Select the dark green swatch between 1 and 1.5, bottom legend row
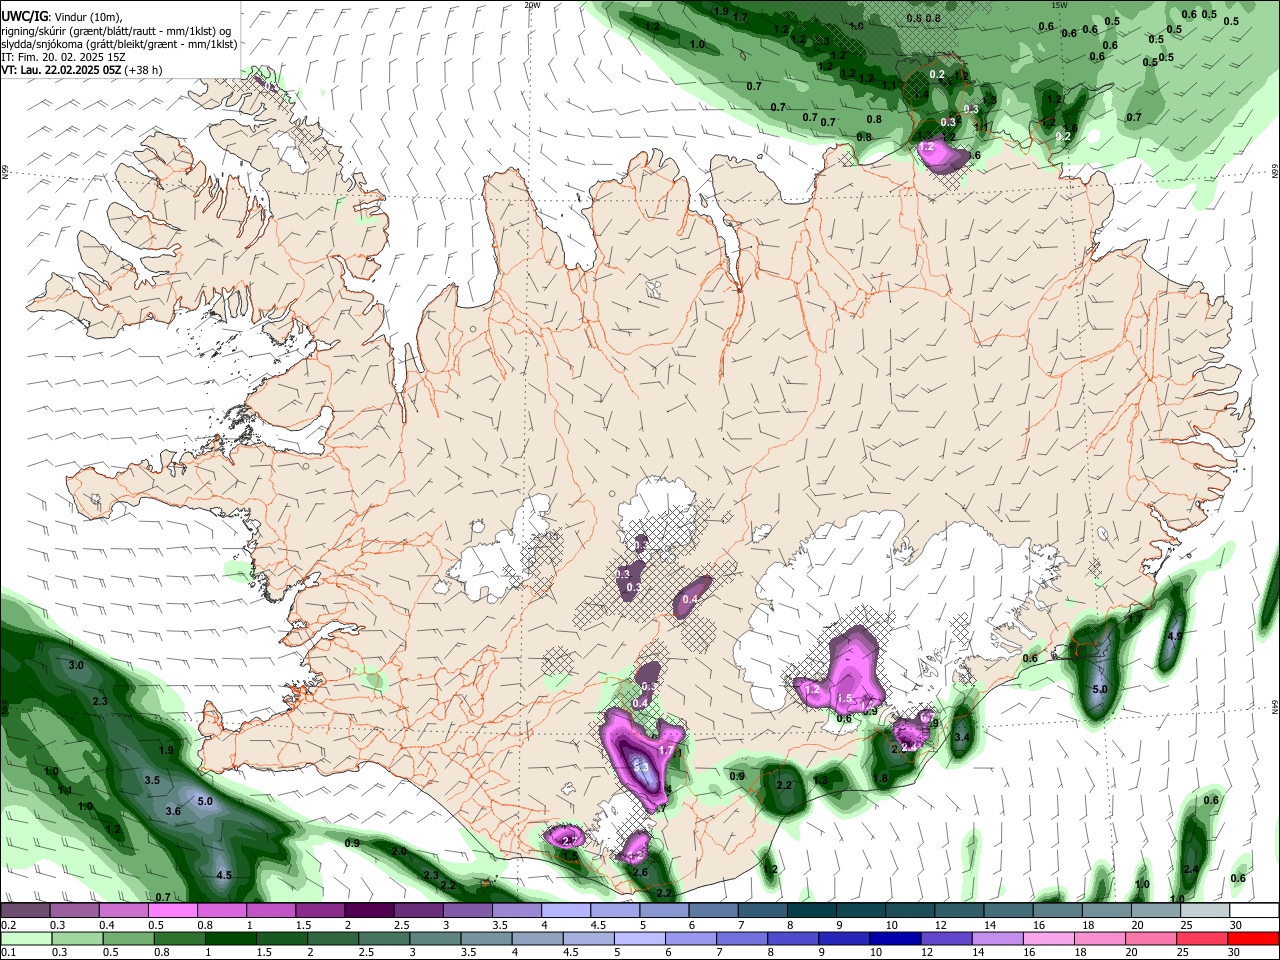Viewport: 1280px width, 960px height. point(229,939)
